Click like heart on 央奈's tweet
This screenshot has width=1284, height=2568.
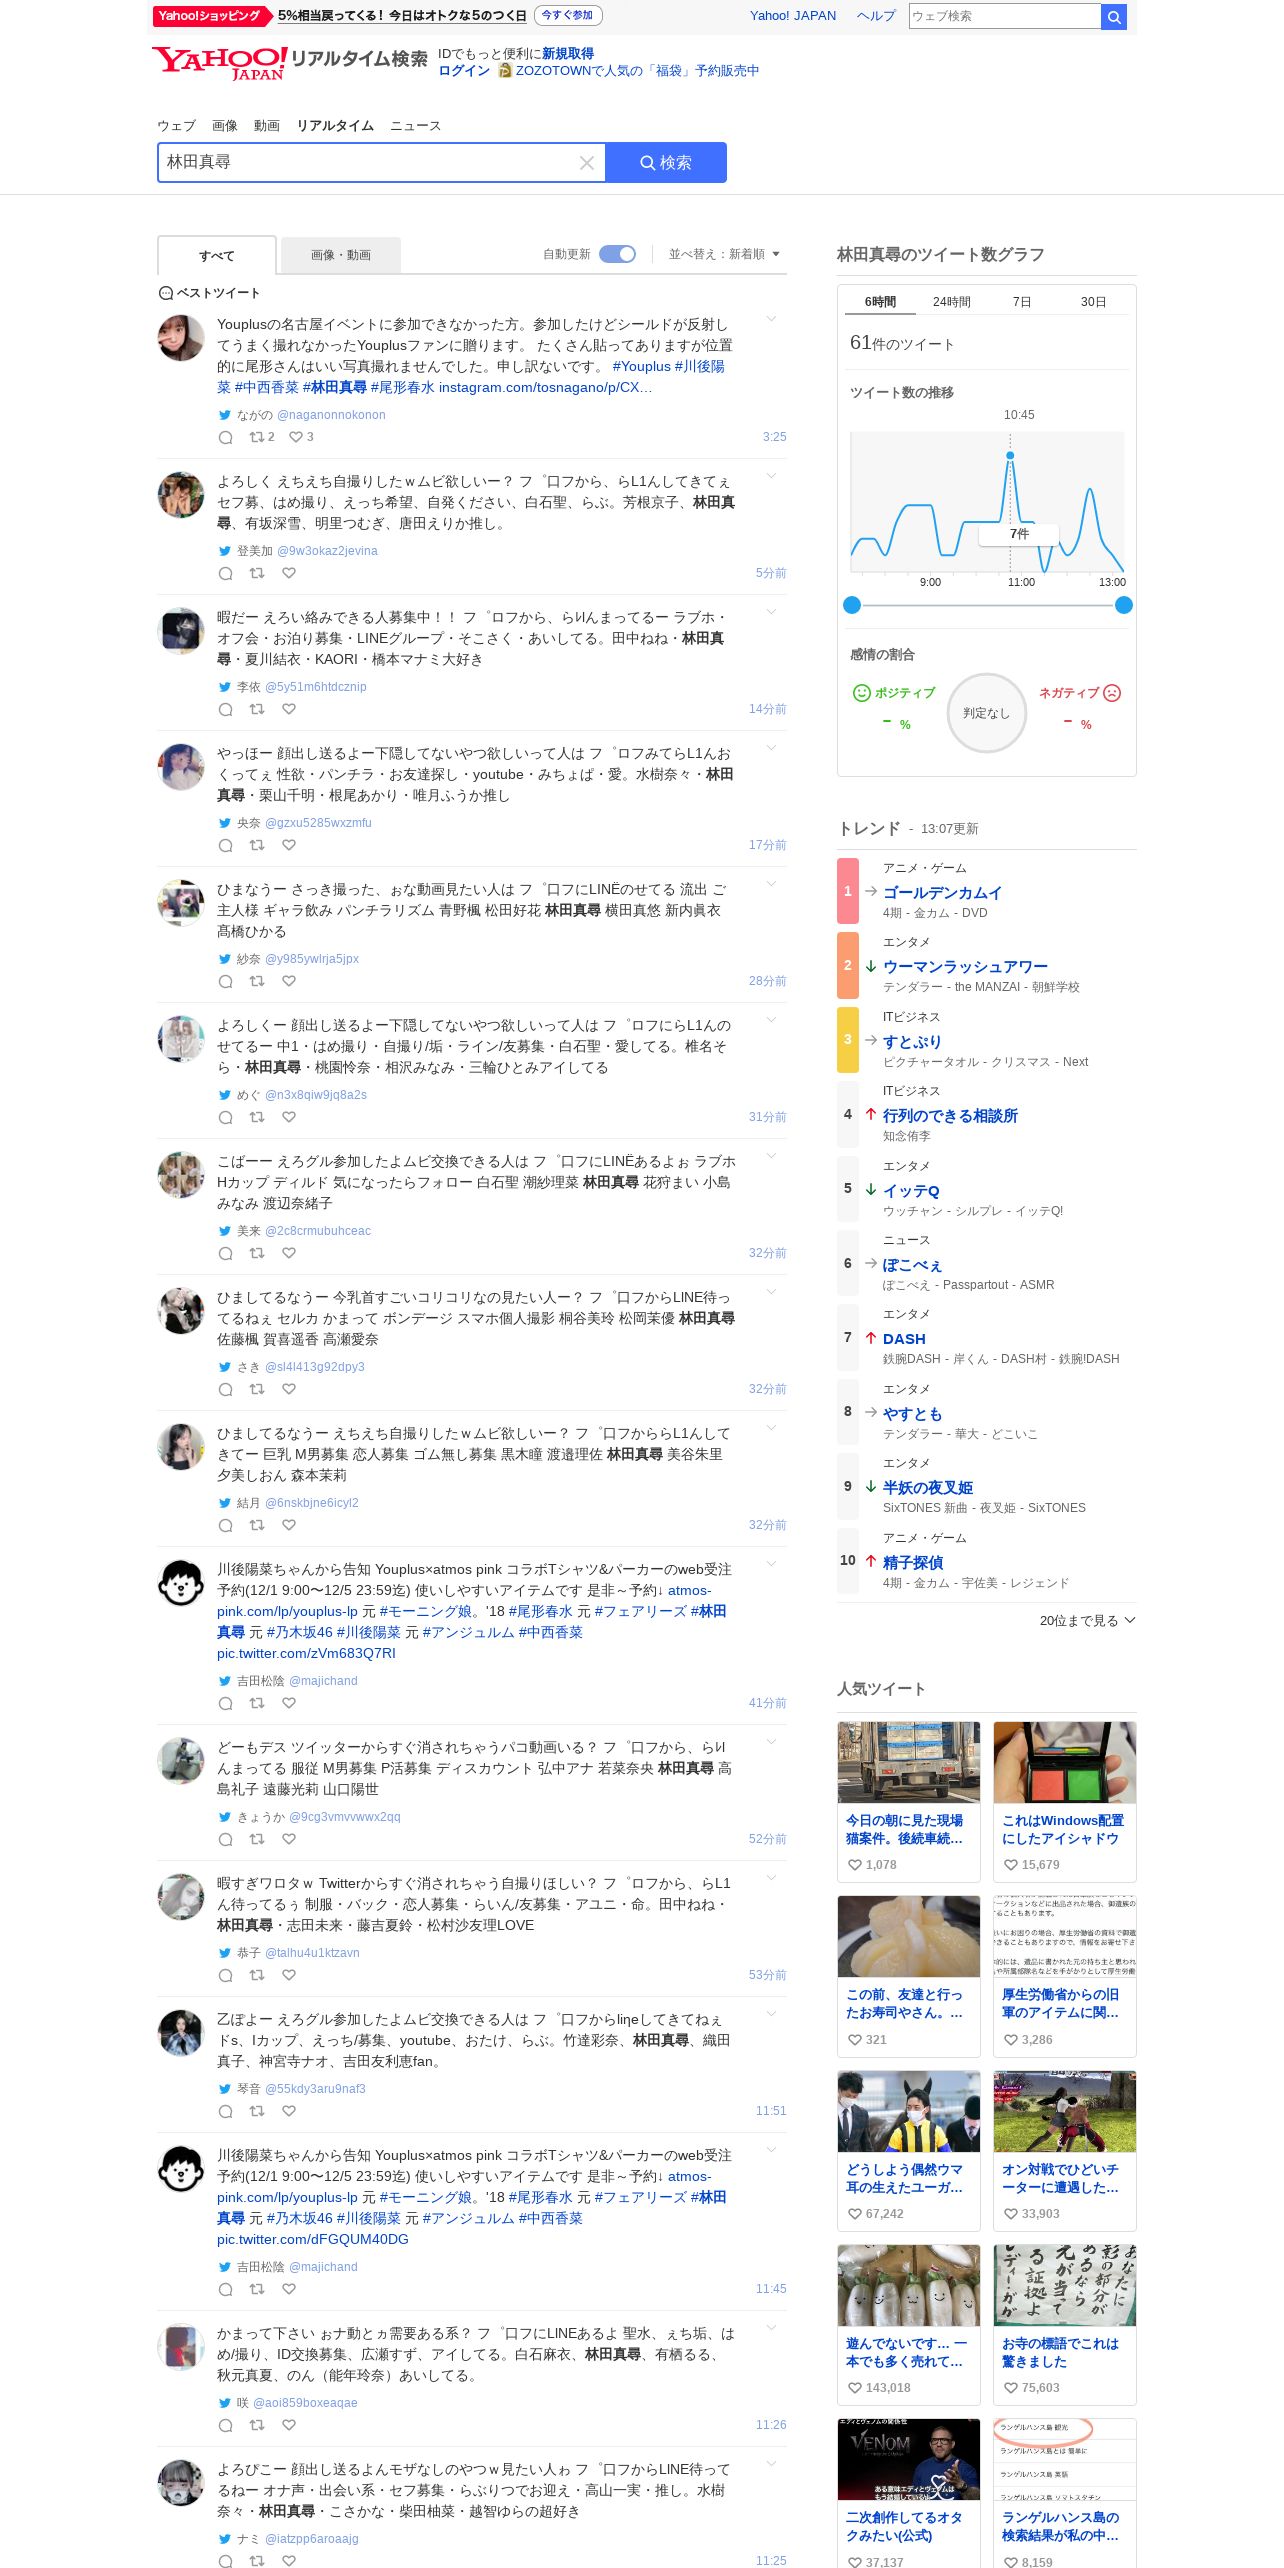click(289, 845)
